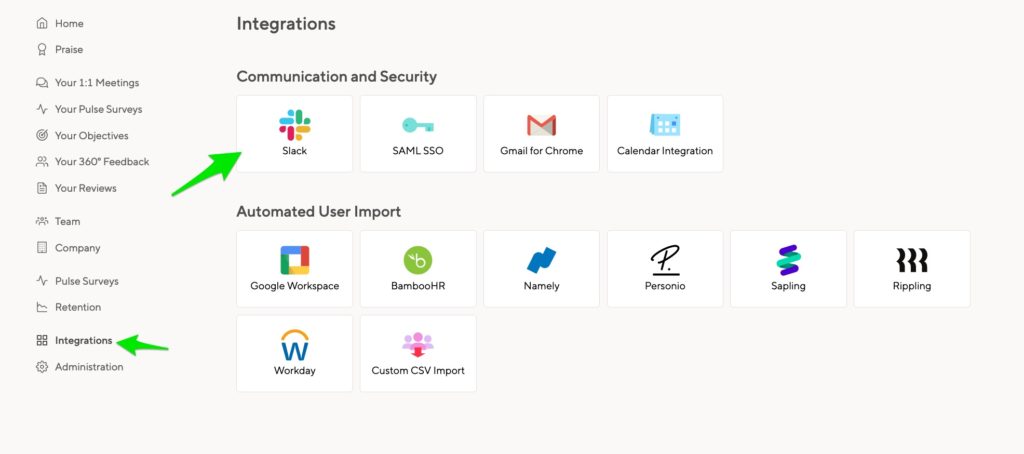Open Your Pulse Surveys page
1024x454 pixels.
[99, 109]
